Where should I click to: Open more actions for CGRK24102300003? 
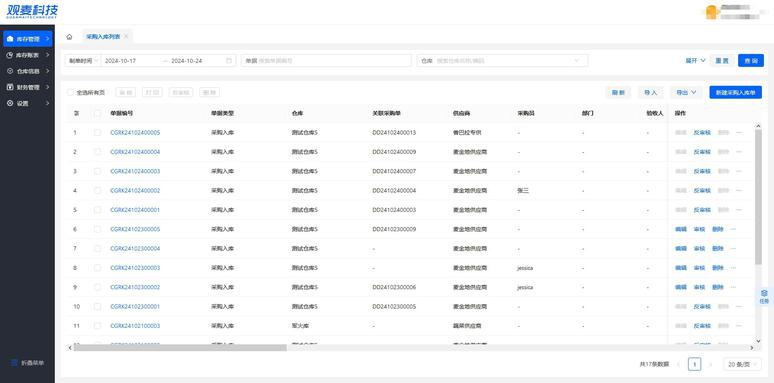click(x=733, y=268)
